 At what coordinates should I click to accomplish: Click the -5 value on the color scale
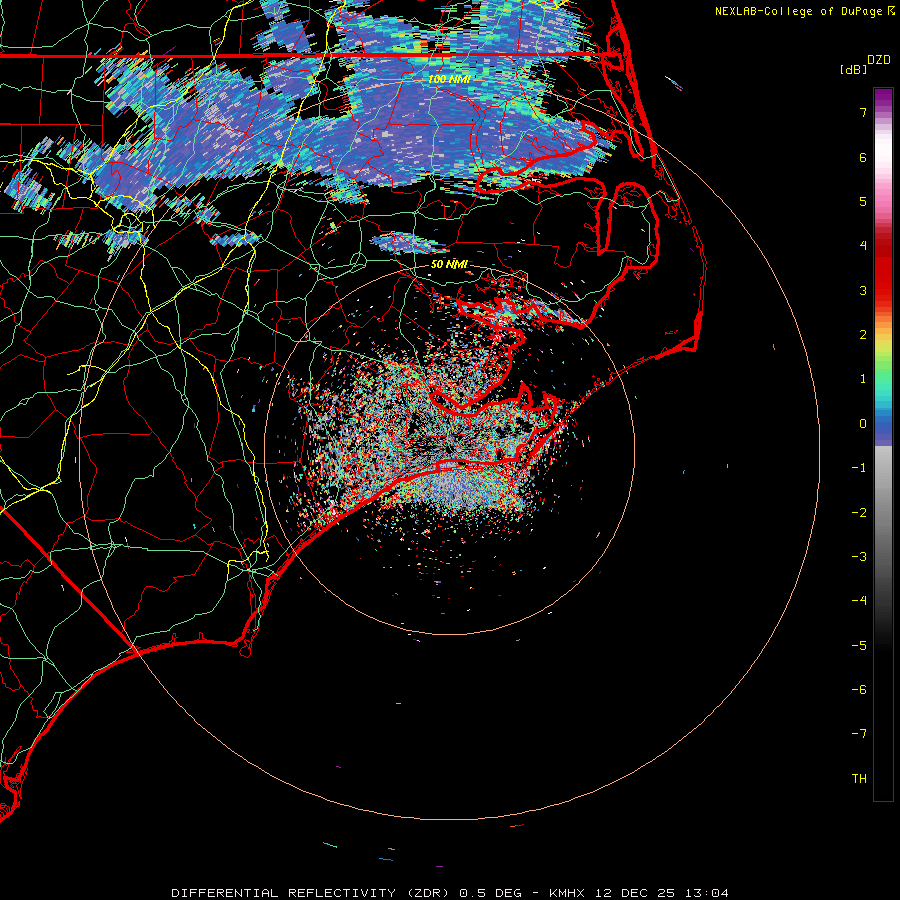[x=859, y=646]
